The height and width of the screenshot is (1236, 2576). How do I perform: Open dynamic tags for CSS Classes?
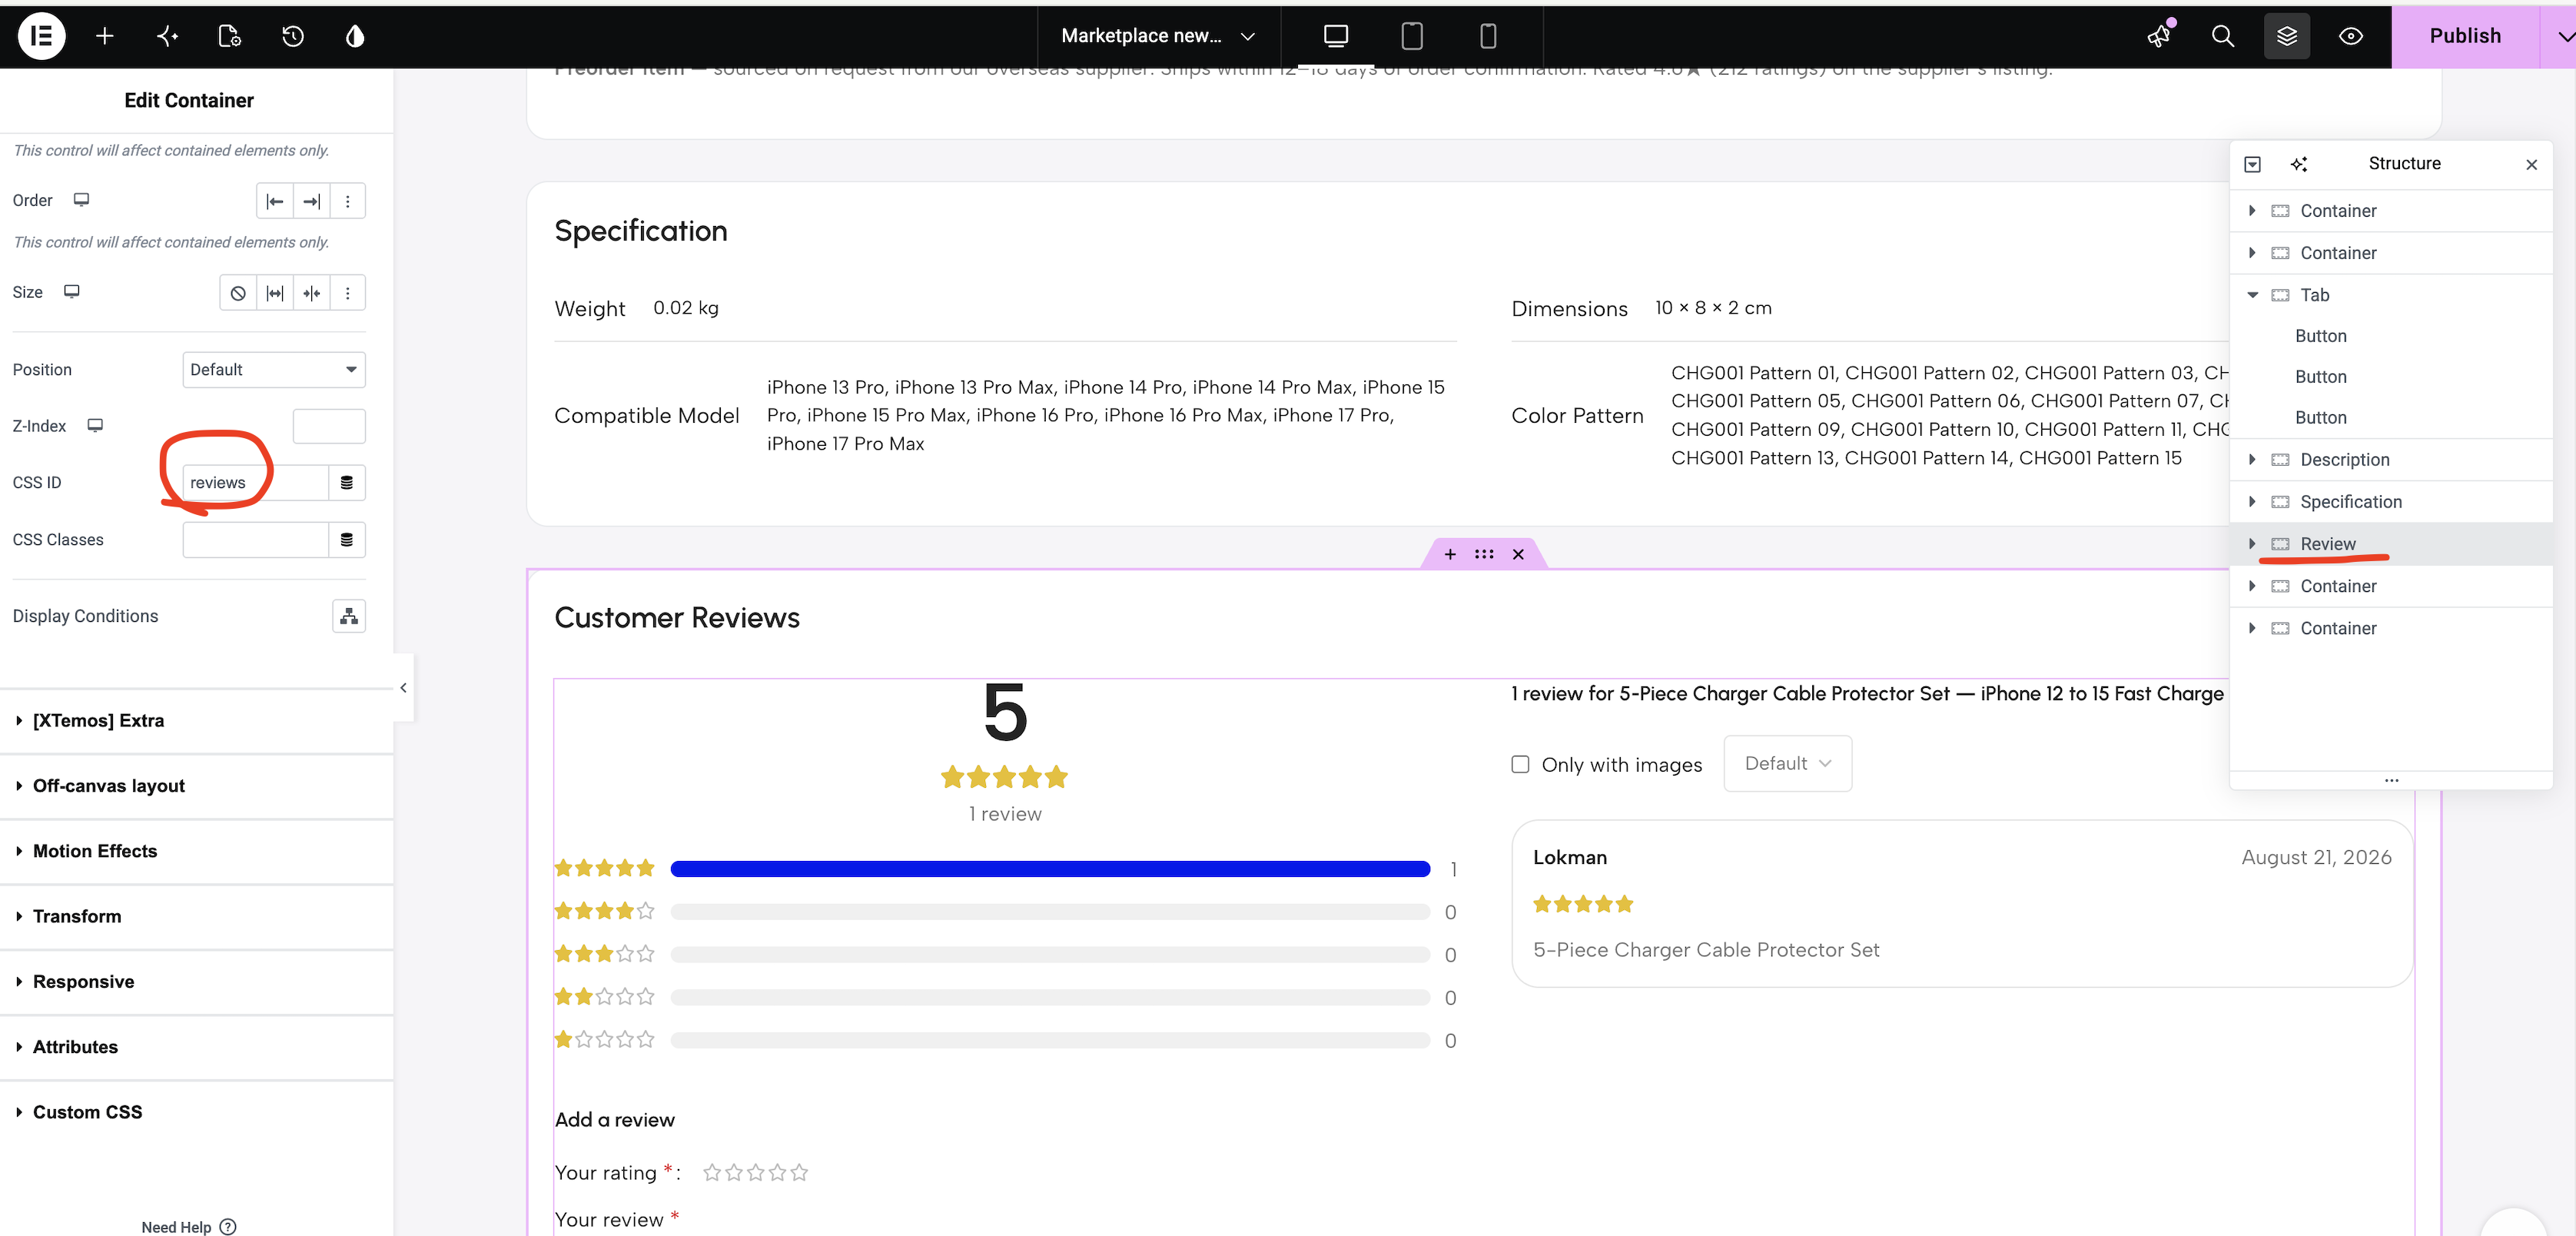347,540
